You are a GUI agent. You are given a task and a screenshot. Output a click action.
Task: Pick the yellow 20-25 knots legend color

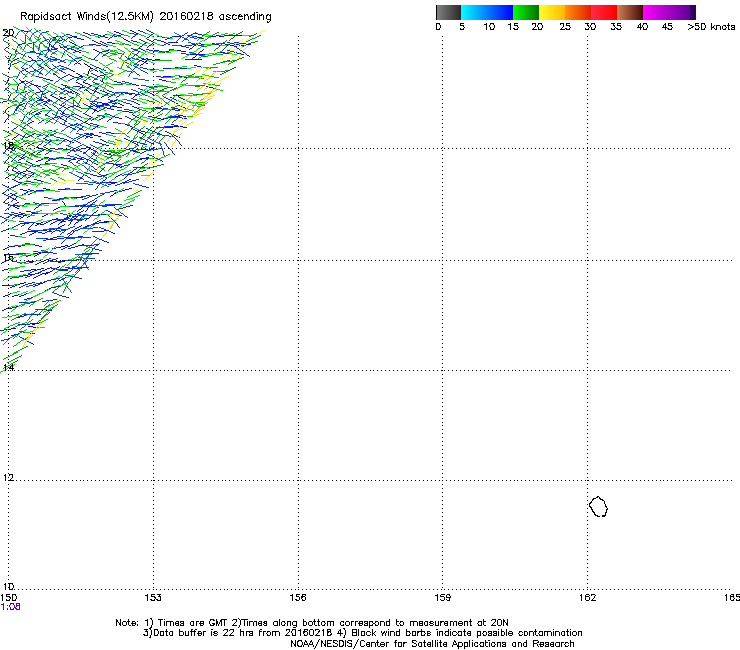(552, 12)
